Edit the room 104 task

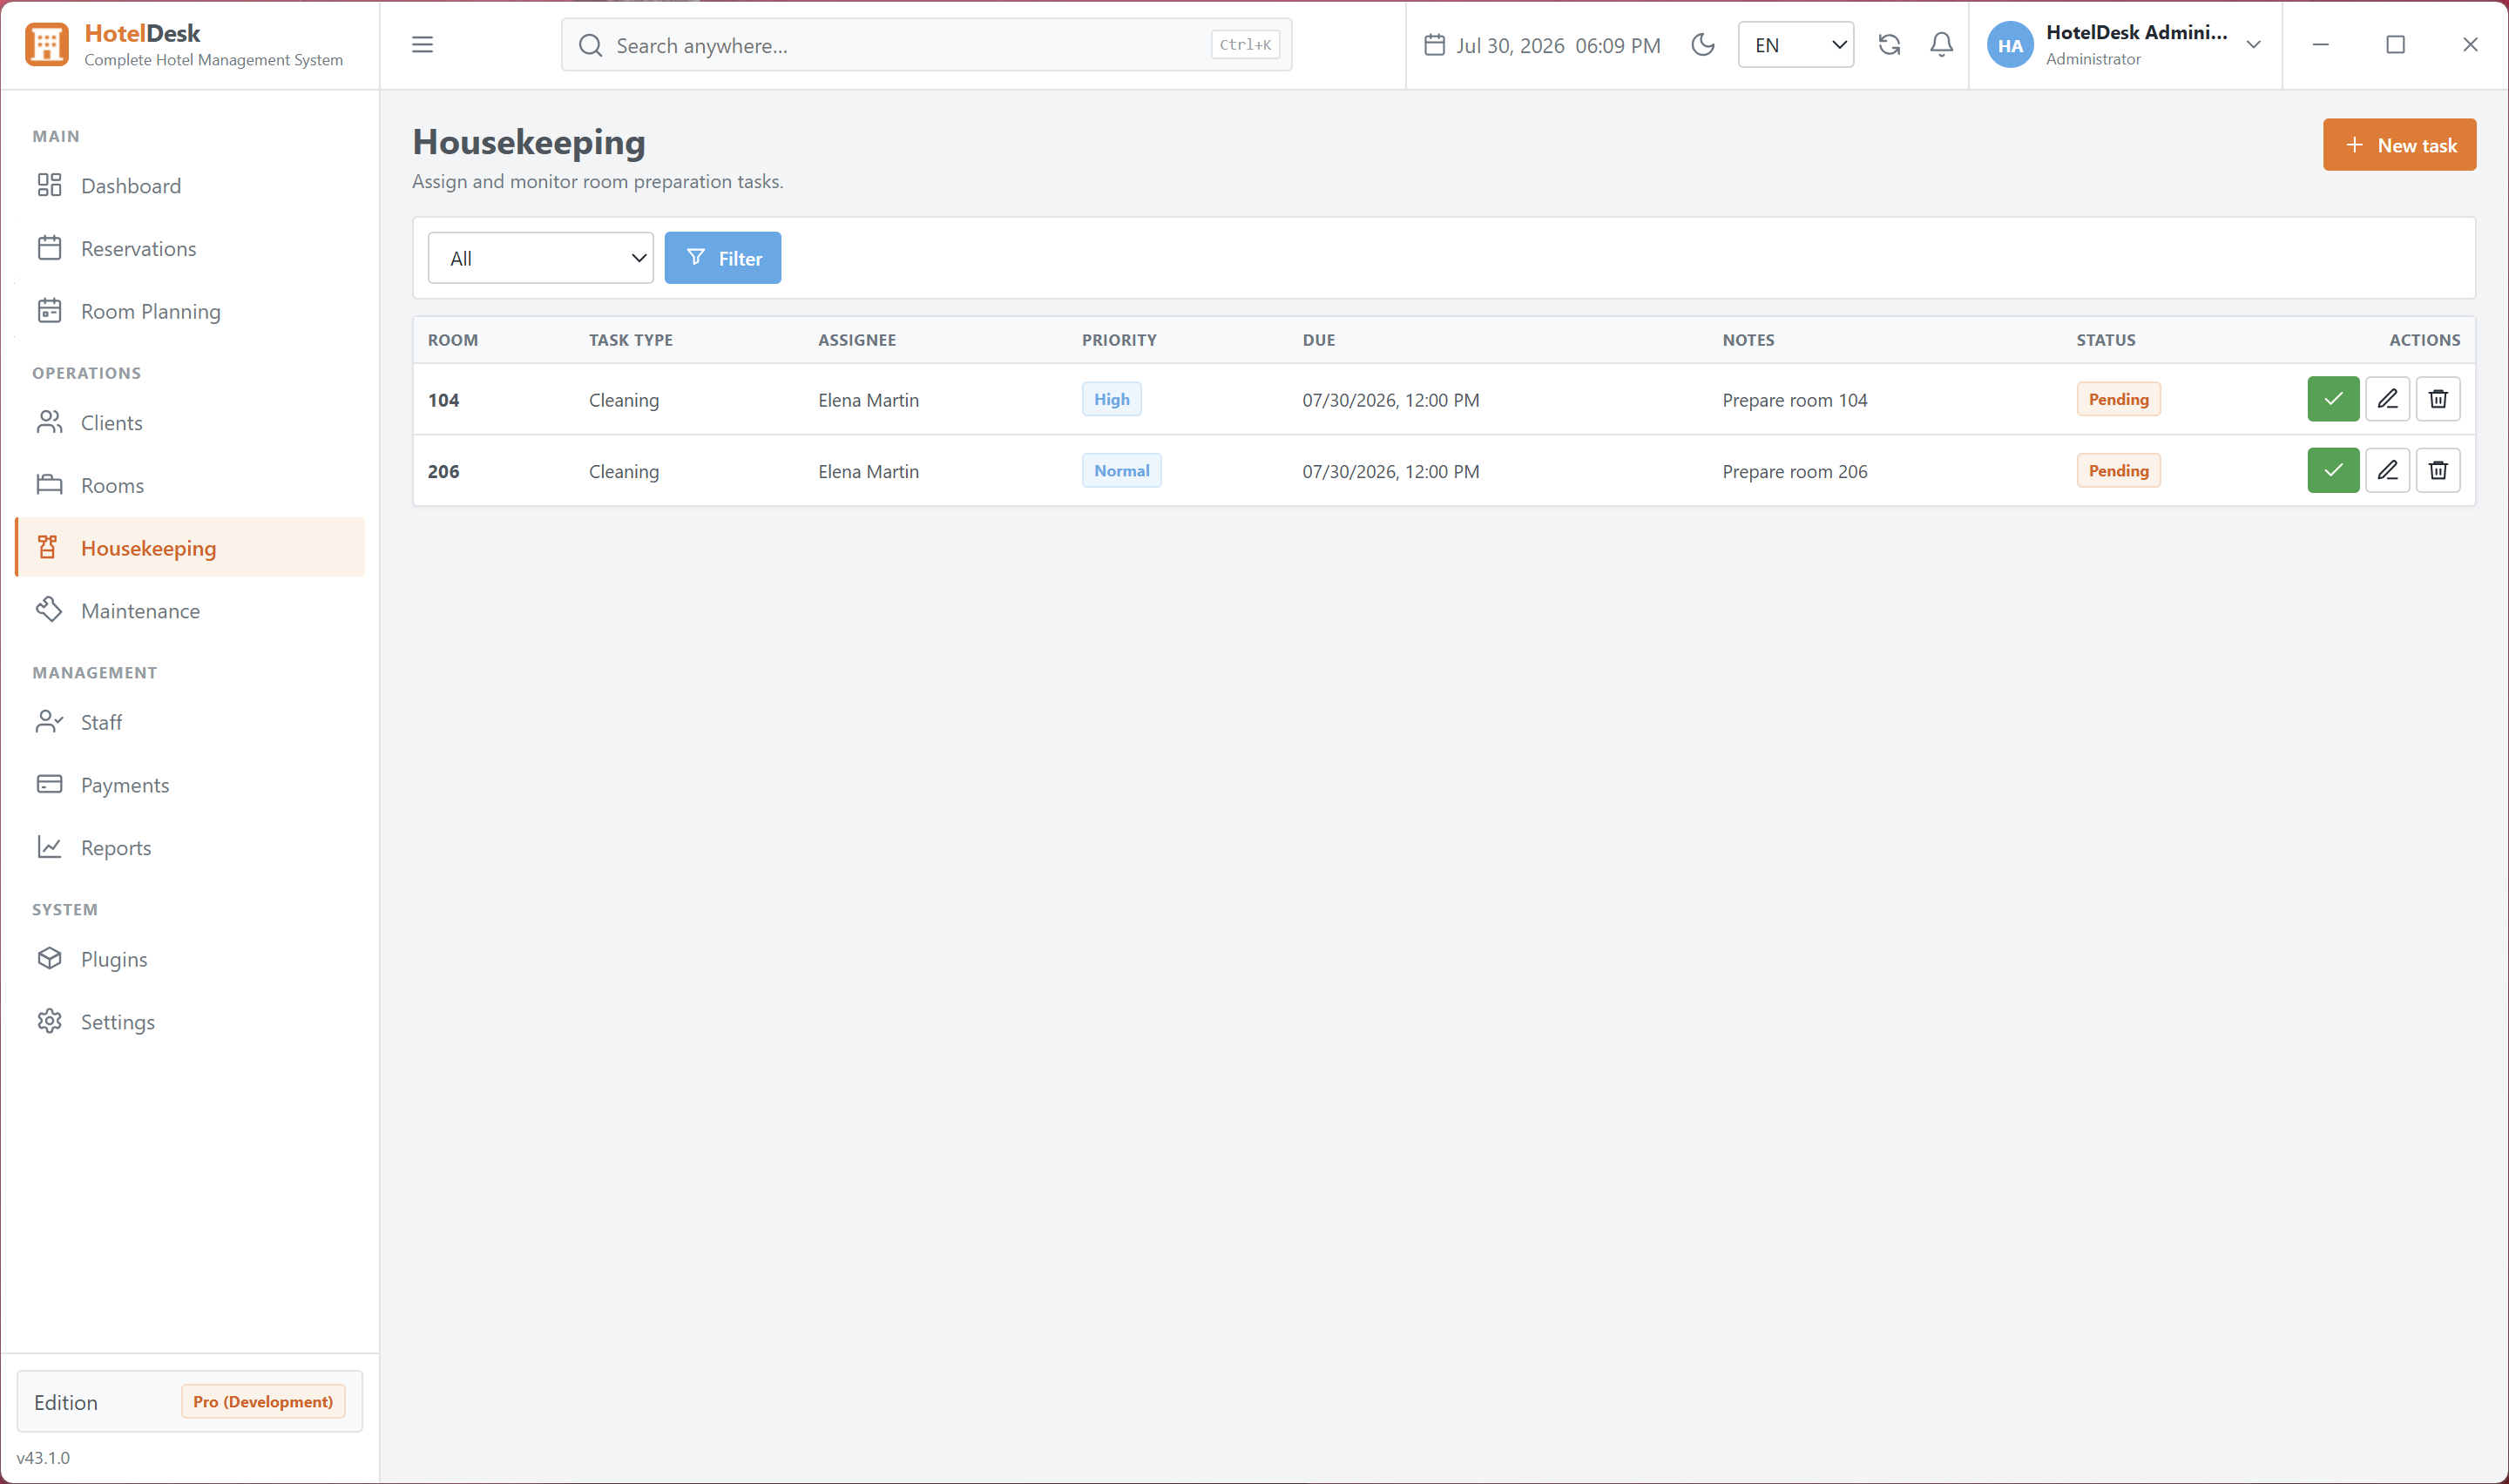click(2387, 399)
